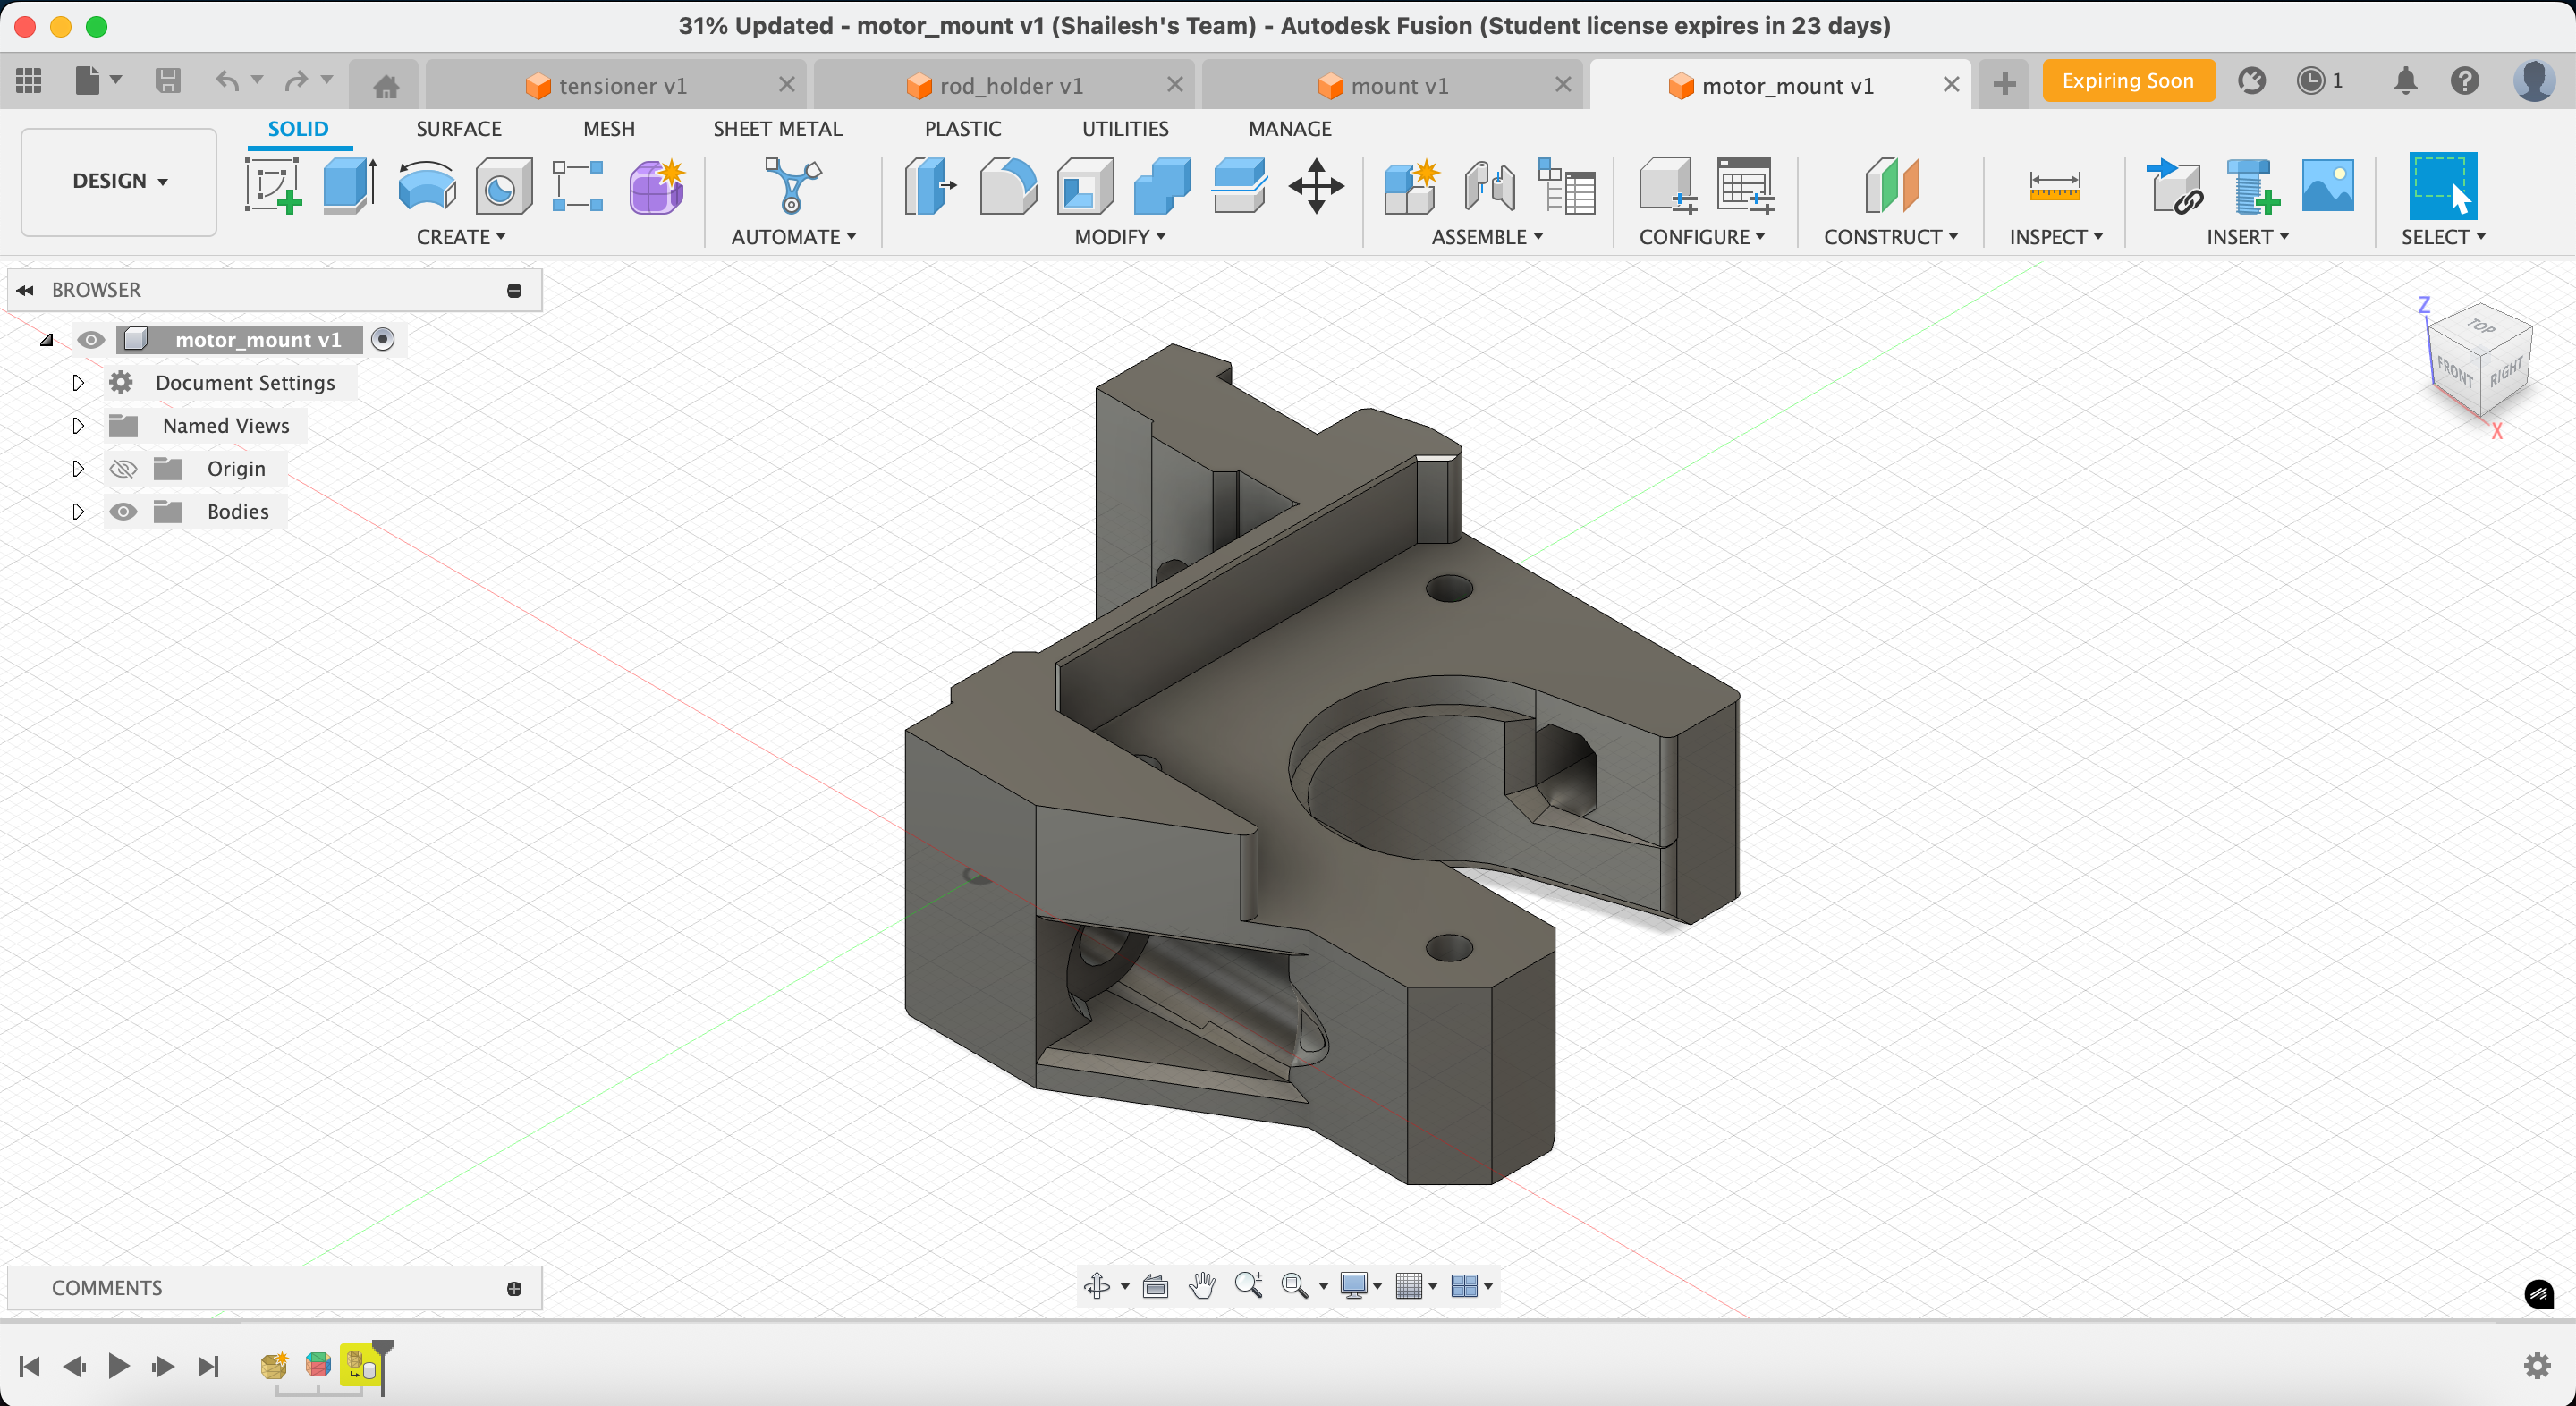Add a new design tab
This screenshot has width=2576, height=1406.
(2004, 84)
